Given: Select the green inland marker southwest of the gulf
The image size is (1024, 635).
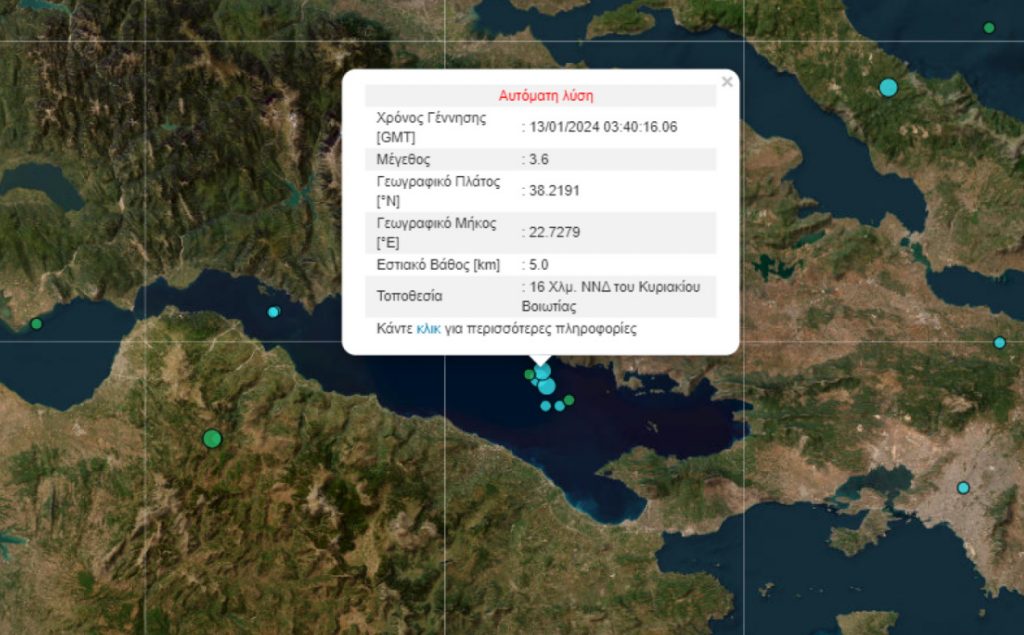Looking at the screenshot, I should pyautogui.click(x=212, y=437).
